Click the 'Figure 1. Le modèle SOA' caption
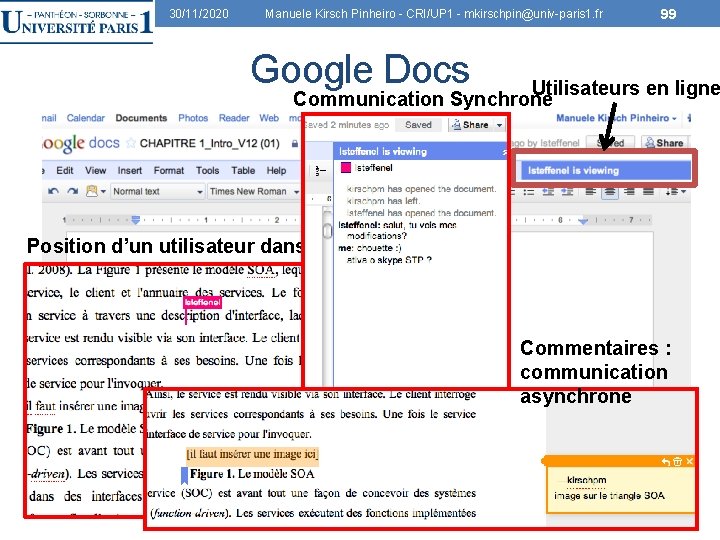Viewport: 720px width, 540px height. (x=252, y=474)
